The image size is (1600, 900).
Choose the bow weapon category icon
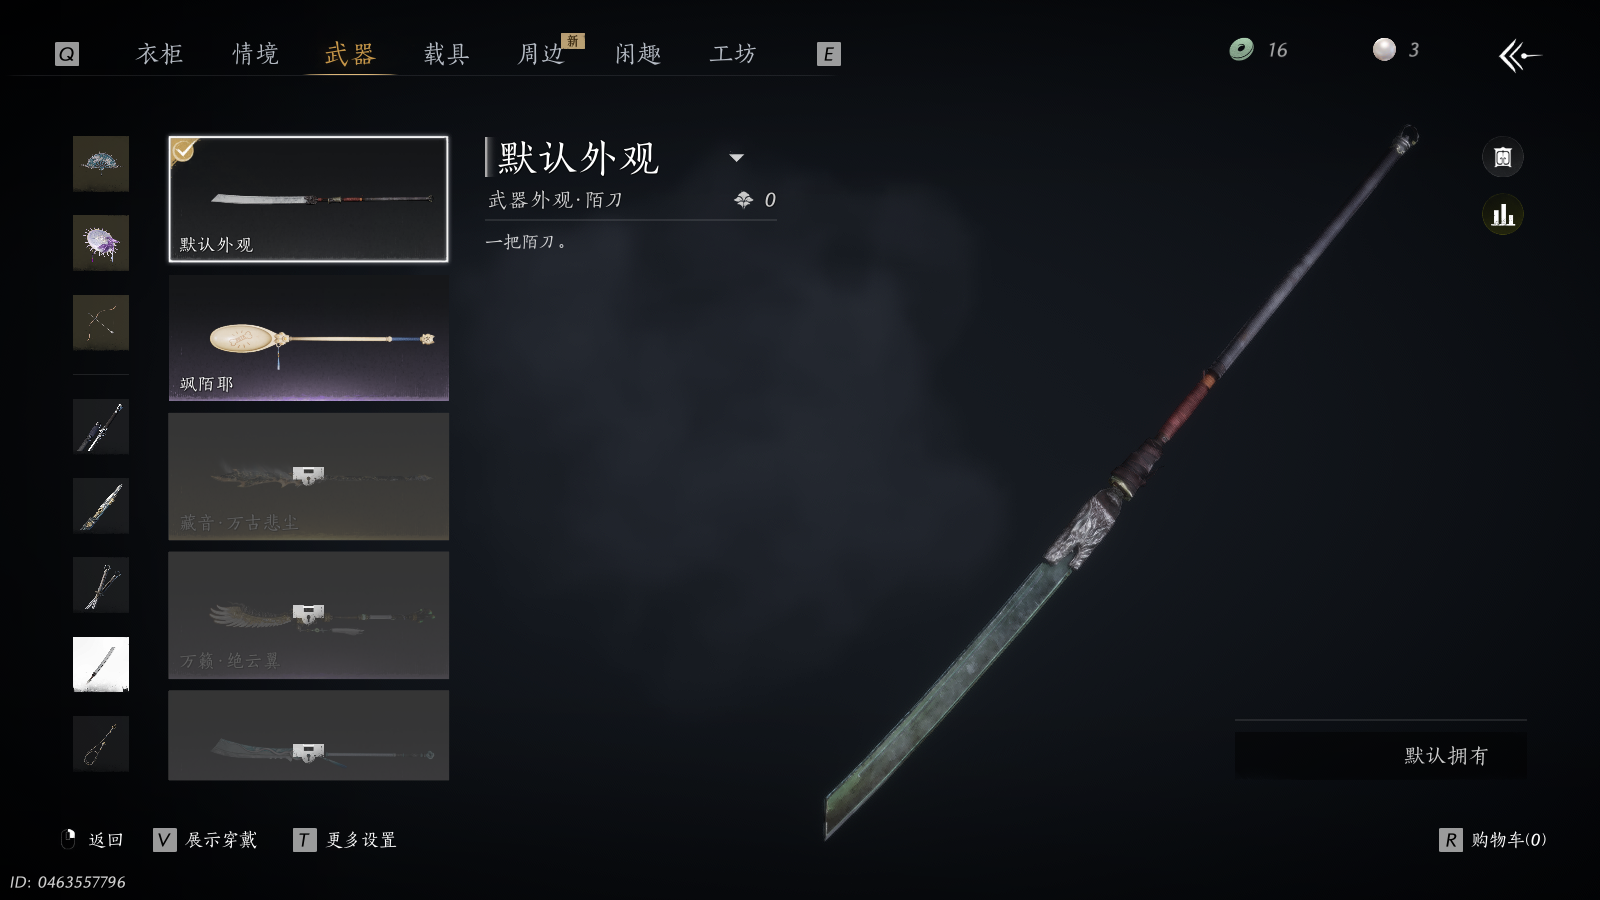click(x=101, y=322)
